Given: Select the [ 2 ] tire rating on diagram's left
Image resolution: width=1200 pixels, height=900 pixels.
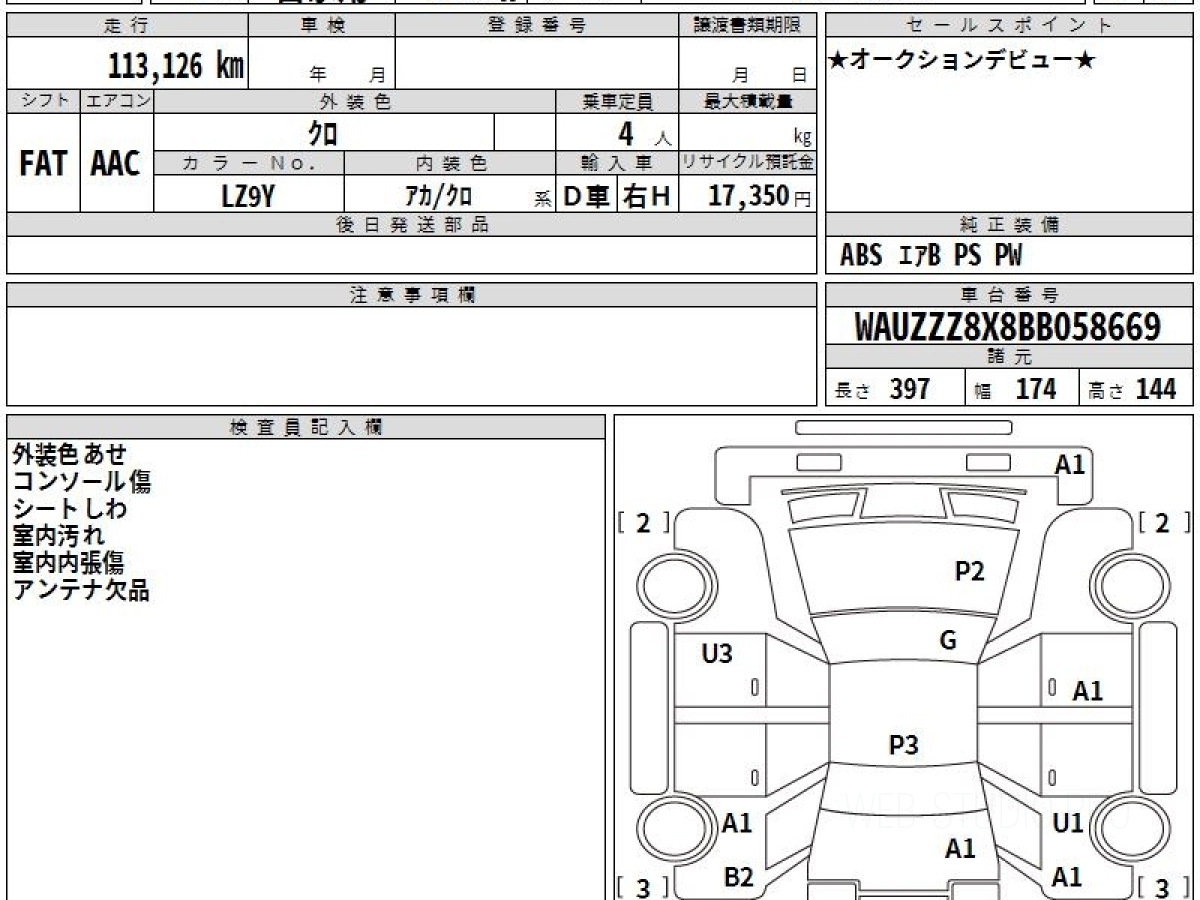Looking at the screenshot, I should 643,522.
